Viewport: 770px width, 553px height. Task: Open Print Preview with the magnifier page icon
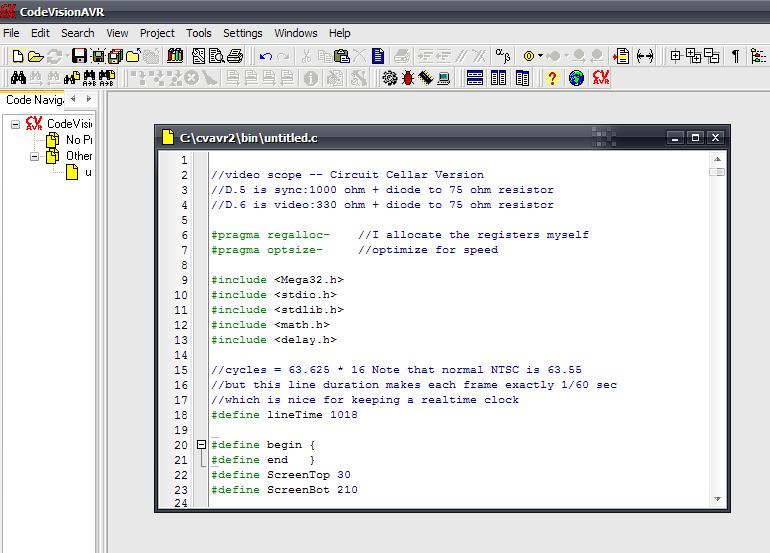point(216,56)
